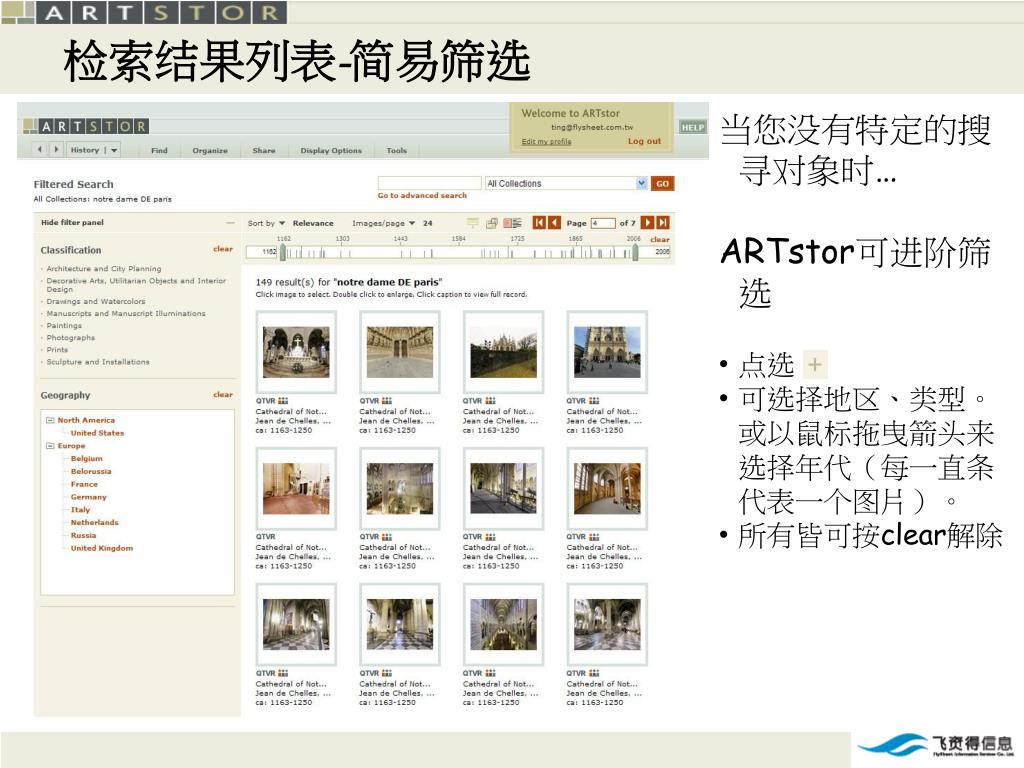Click the history forward arrow
Image resolution: width=1024 pixels, height=768 pixels.
click(56, 150)
